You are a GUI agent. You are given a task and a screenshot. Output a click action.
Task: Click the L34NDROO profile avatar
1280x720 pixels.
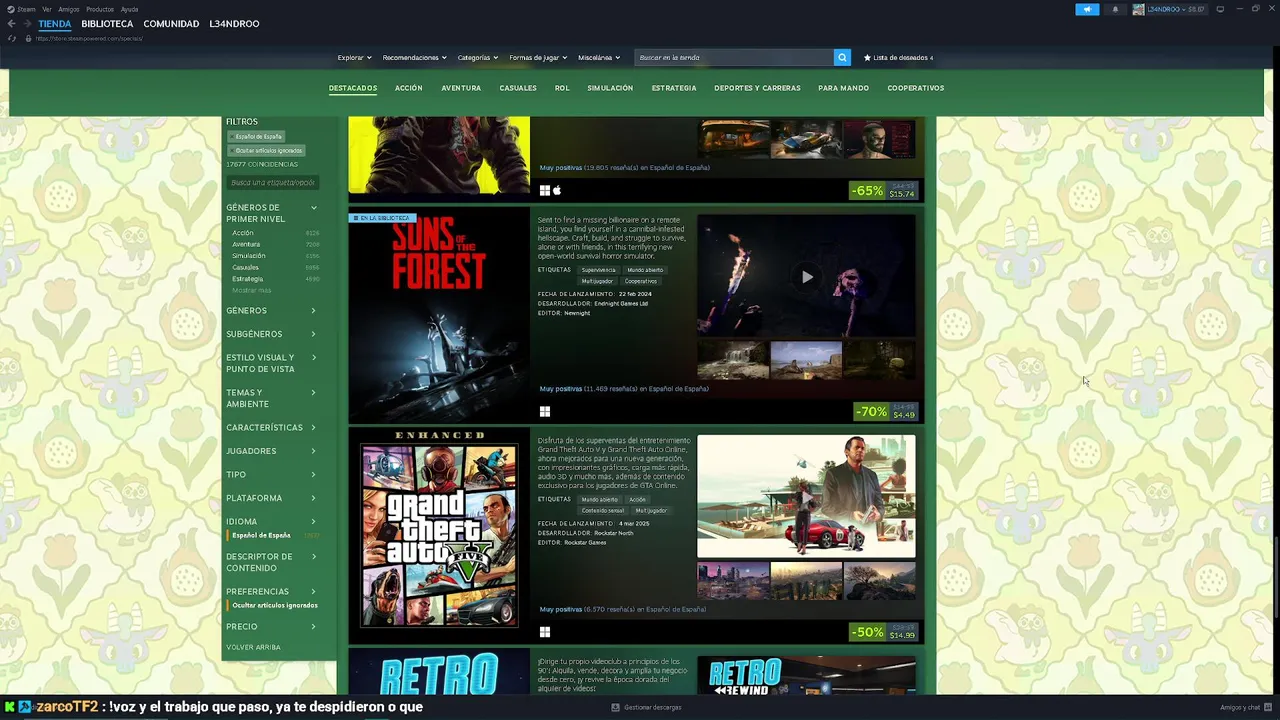click(x=1138, y=9)
